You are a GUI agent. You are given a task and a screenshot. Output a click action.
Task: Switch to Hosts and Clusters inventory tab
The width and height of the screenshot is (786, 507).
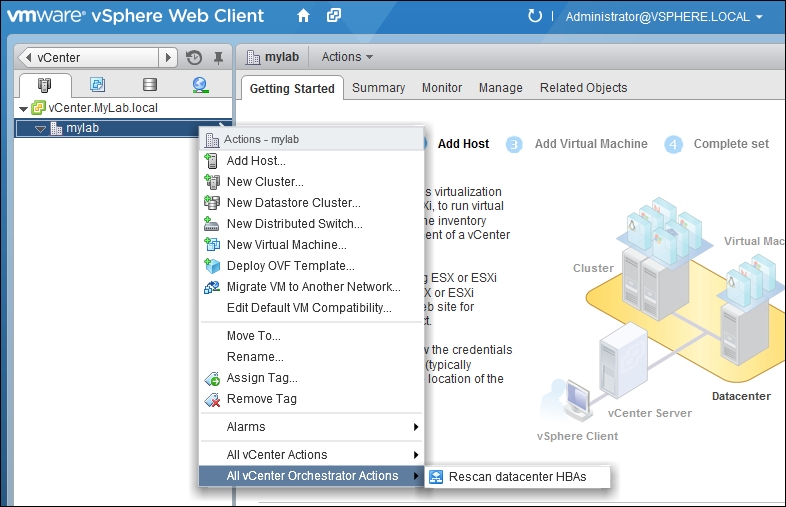[x=45, y=85]
